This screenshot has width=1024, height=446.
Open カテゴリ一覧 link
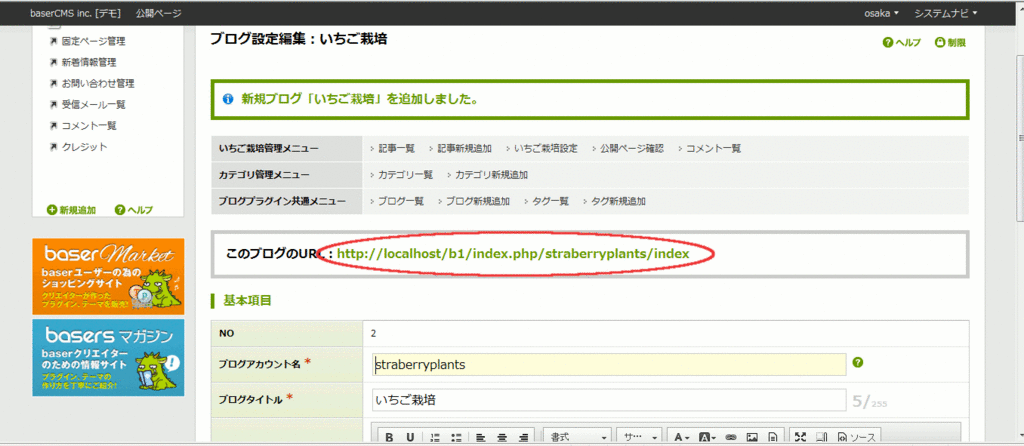pos(406,175)
